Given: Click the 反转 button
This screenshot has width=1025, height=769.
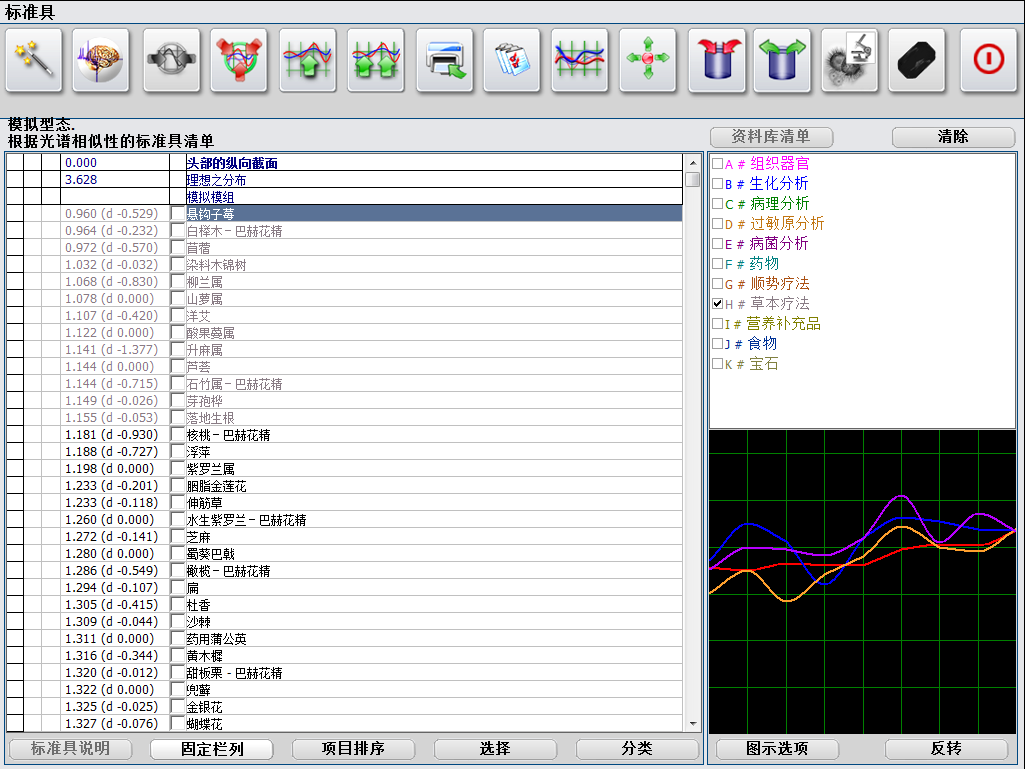Looking at the screenshot, I should point(947,749).
